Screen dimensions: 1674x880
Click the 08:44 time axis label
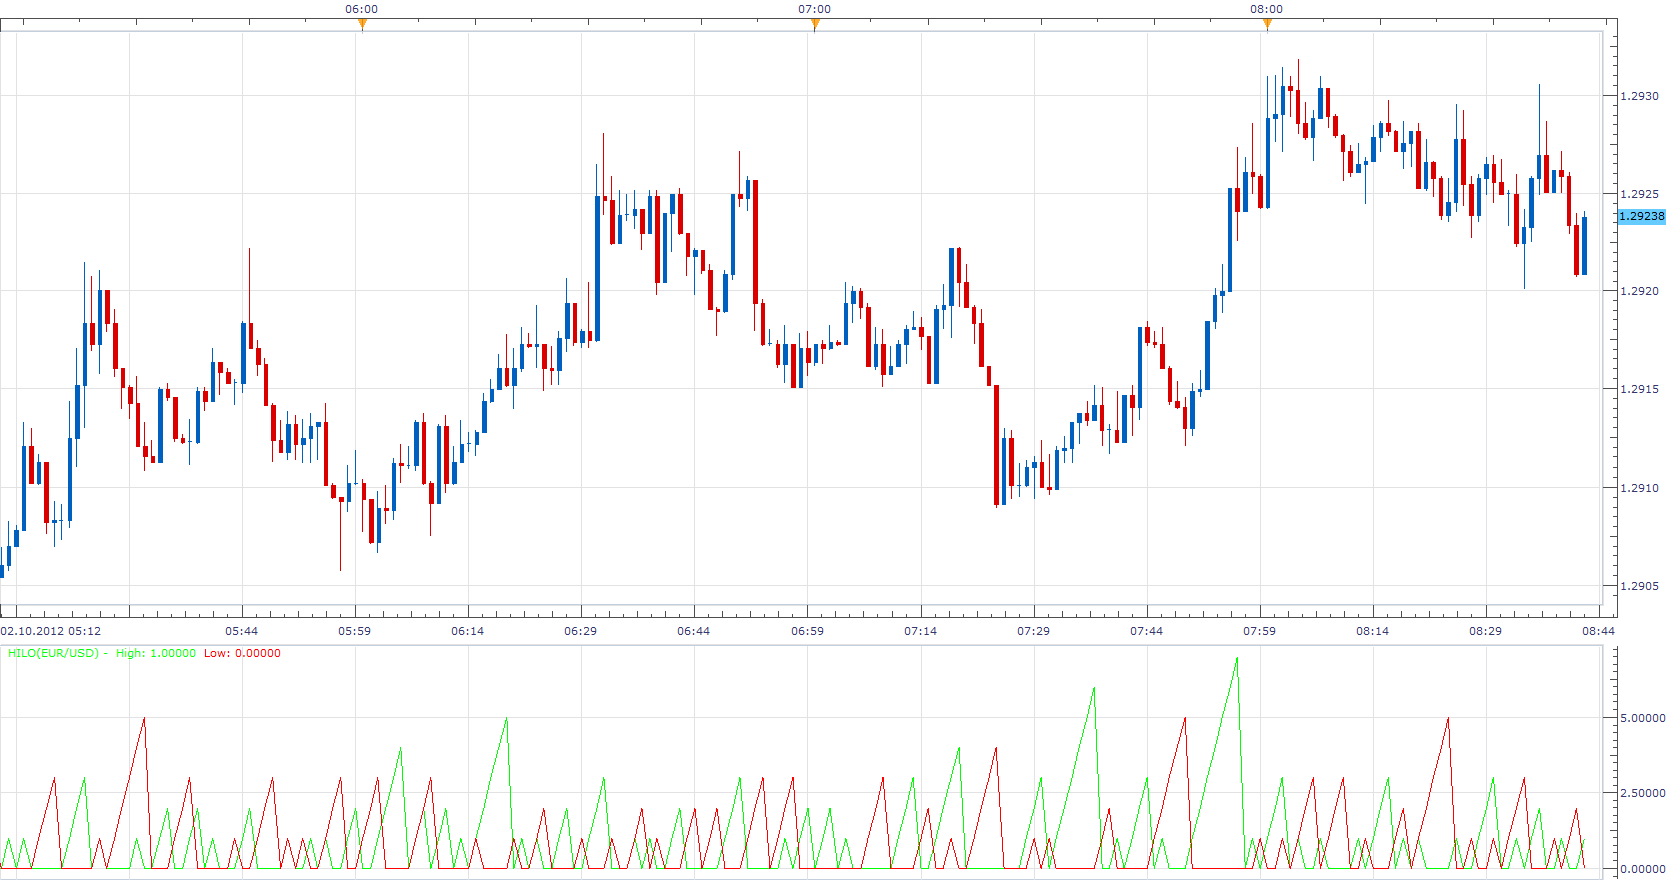tap(1598, 631)
